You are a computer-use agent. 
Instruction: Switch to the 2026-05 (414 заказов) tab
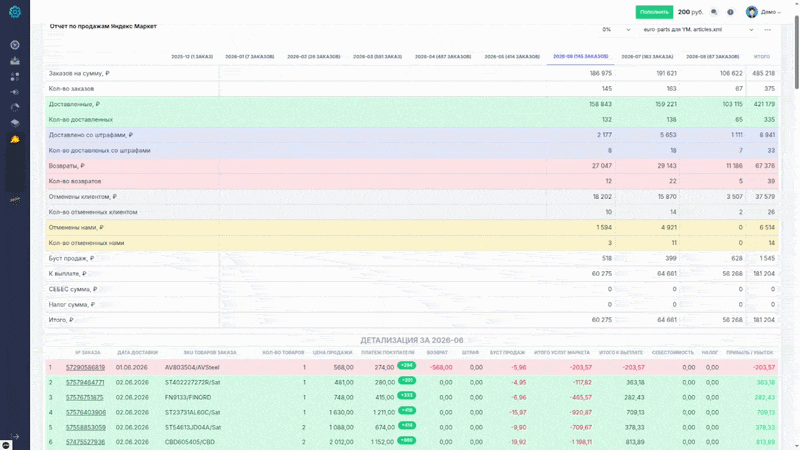[x=512, y=57]
